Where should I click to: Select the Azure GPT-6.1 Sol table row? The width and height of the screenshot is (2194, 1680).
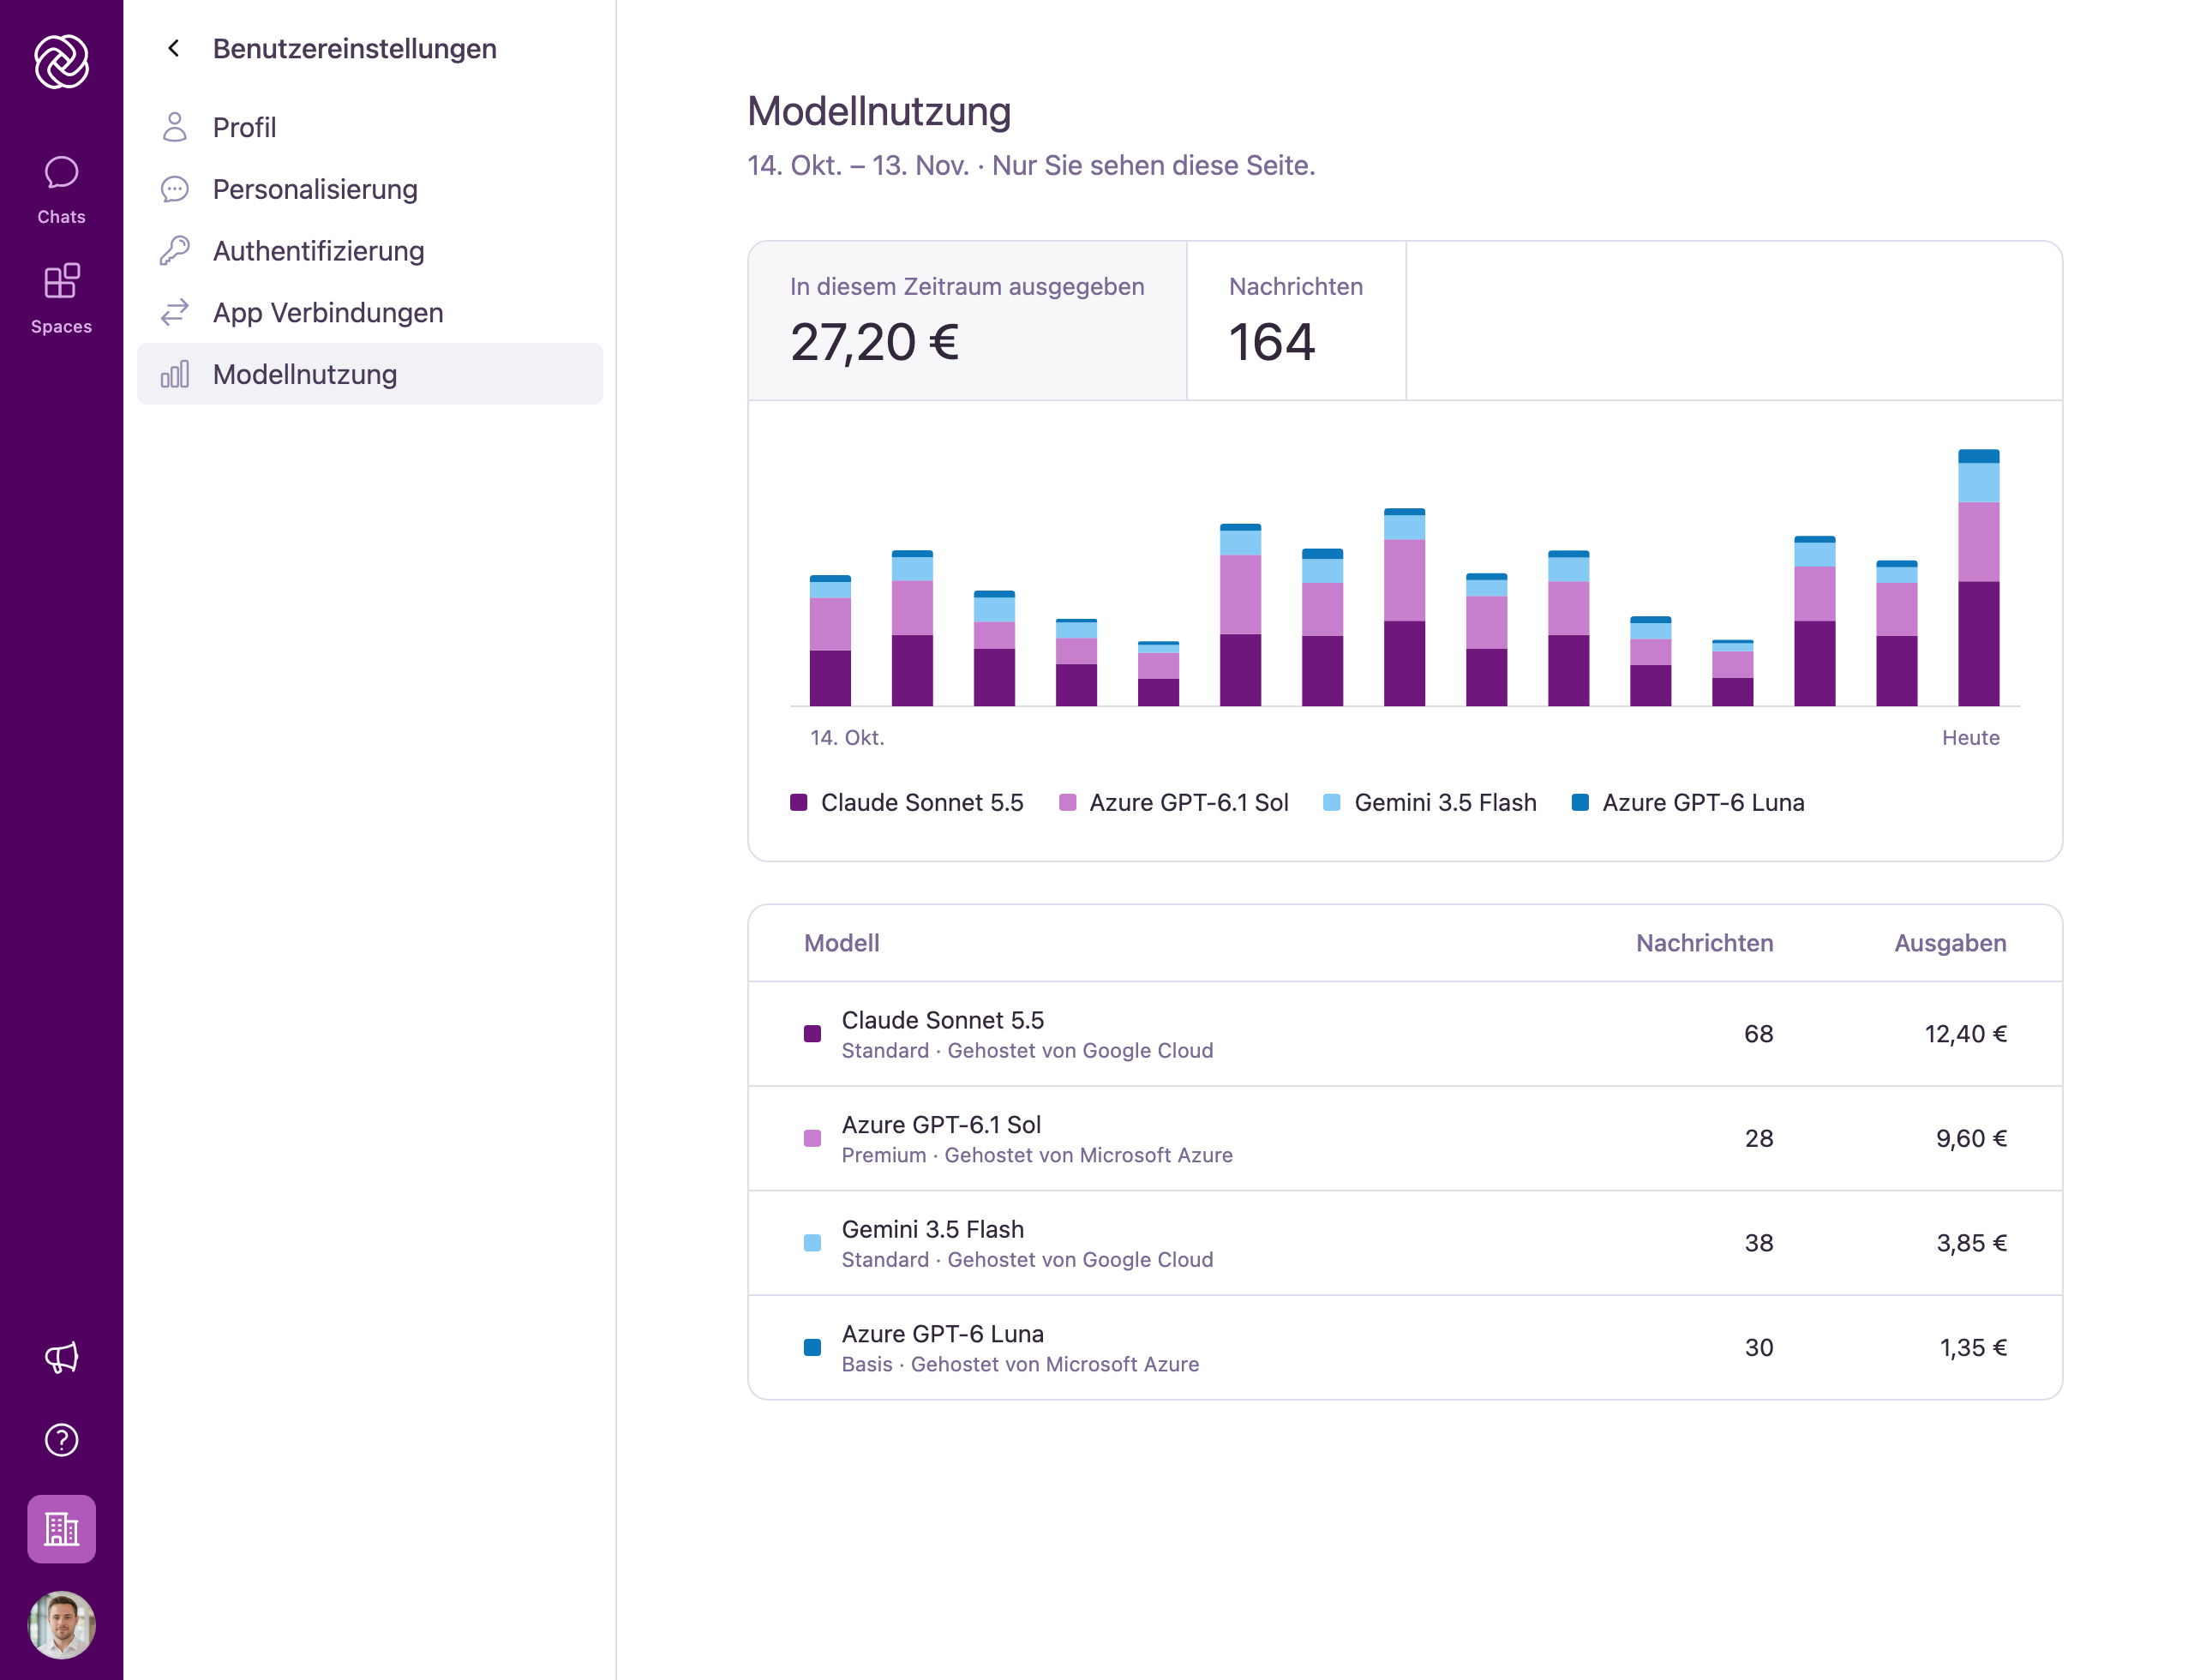click(x=1405, y=1138)
